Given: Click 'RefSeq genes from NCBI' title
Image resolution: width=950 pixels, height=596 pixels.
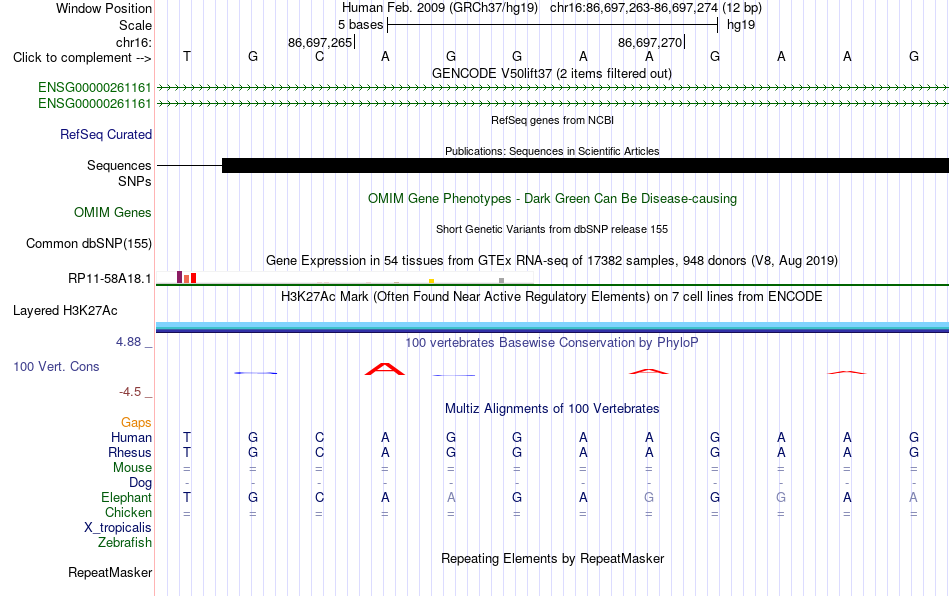Looking at the screenshot, I should [552, 120].
